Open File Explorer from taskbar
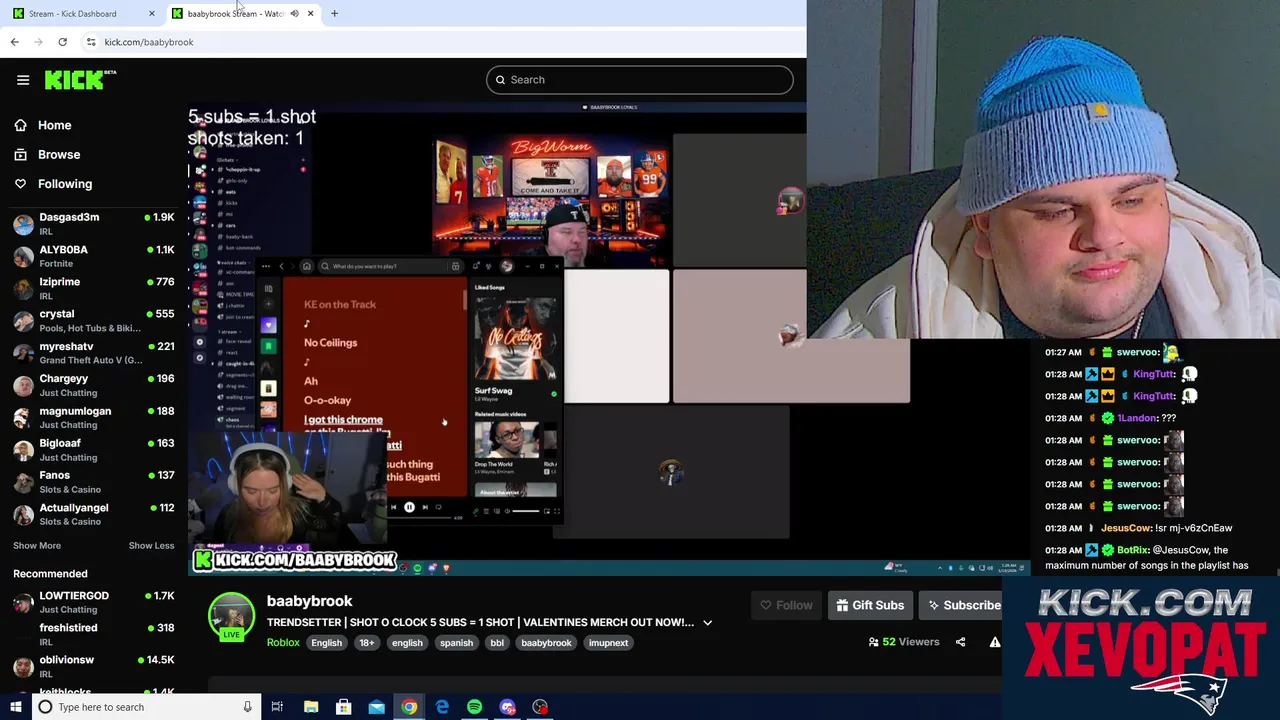Screen dimensions: 1280x720 point(311,707)
